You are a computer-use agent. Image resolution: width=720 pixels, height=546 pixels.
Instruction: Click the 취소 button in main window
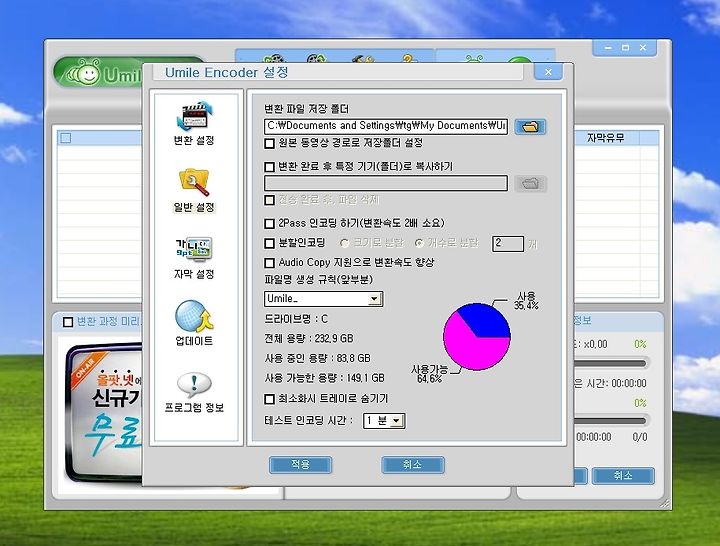click(623, 476)
